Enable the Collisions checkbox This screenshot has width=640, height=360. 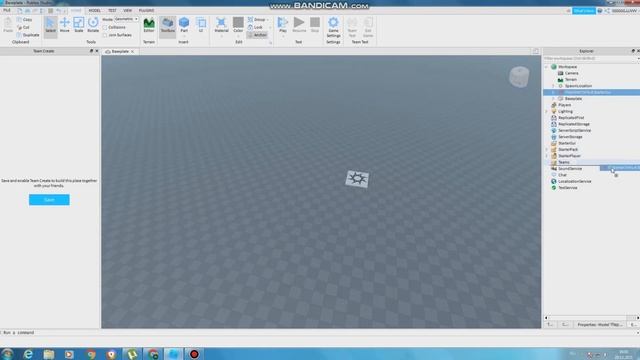point(114,27)
